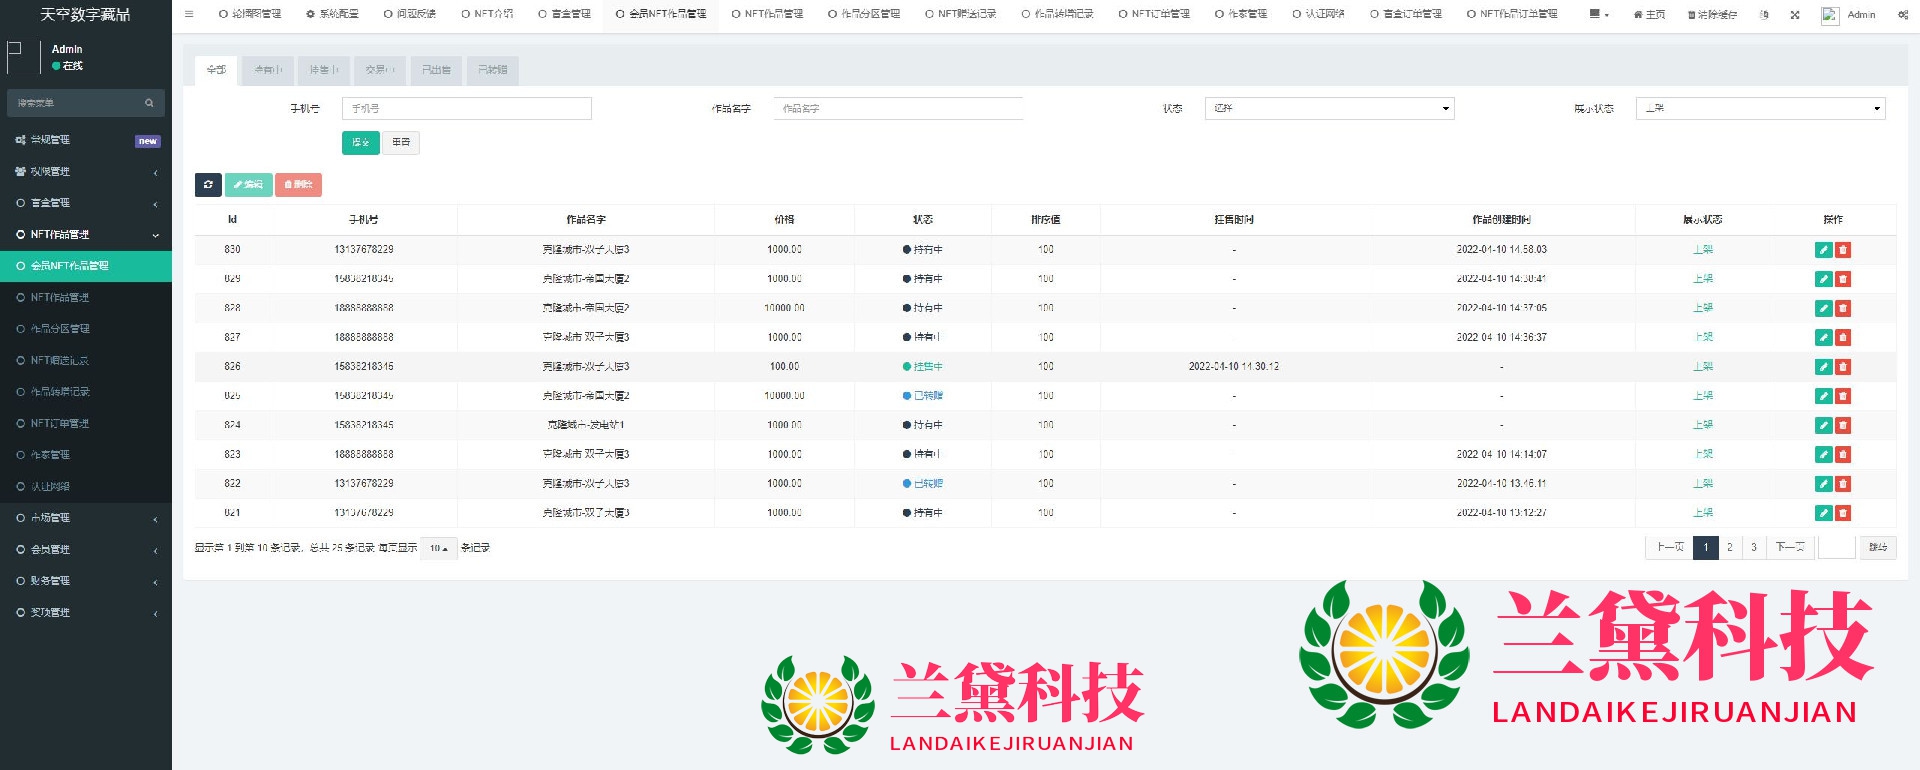Click the red delete icon for row 826
The image size is (1920, 770).
(1843, 367)
